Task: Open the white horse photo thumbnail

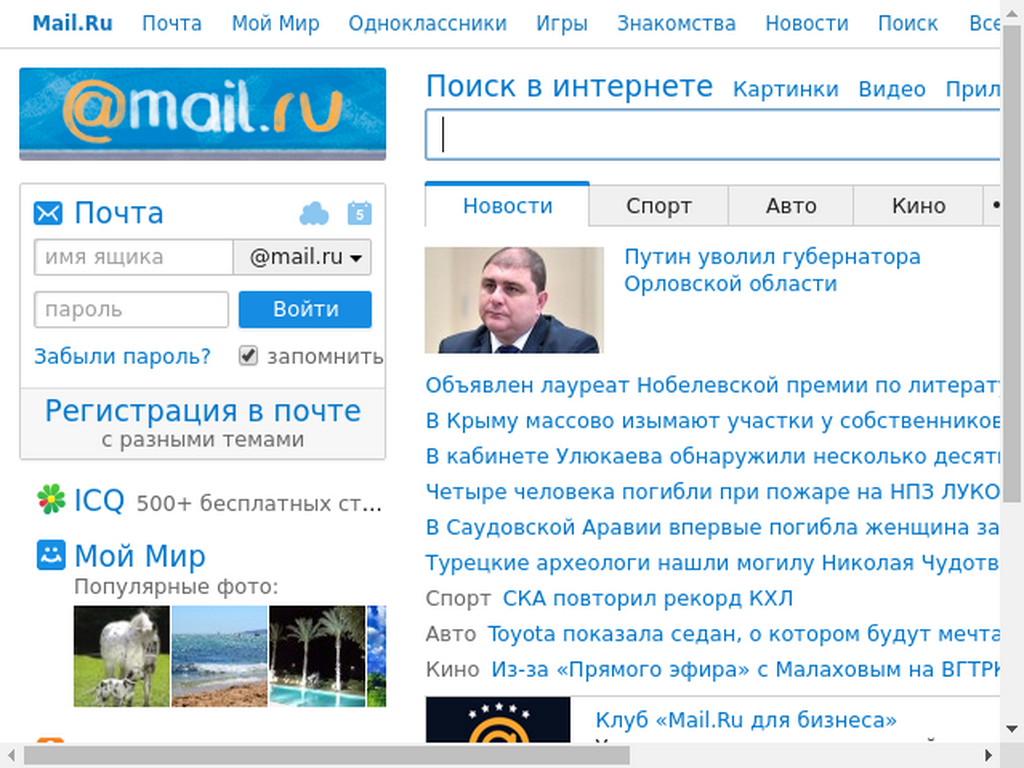Action: tap(121, 656)
